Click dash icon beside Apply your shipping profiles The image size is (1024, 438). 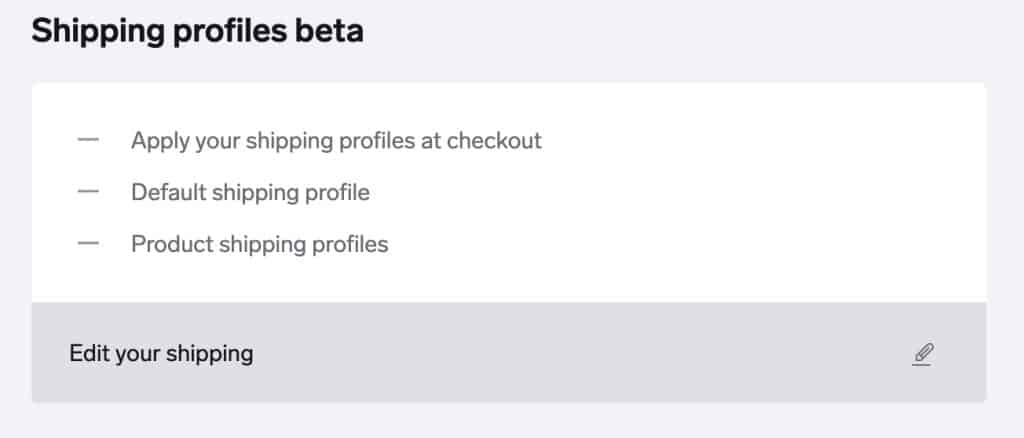(x=88, y=140)
